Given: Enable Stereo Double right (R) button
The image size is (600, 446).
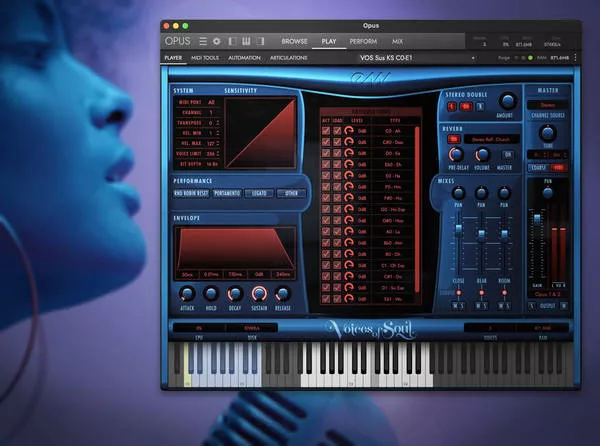Looking at the screenshot, I should click(480, 107).
